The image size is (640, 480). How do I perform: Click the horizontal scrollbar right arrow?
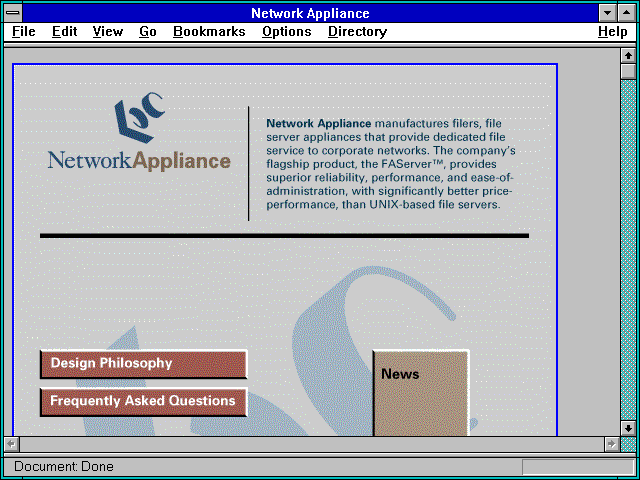[611, 444]
